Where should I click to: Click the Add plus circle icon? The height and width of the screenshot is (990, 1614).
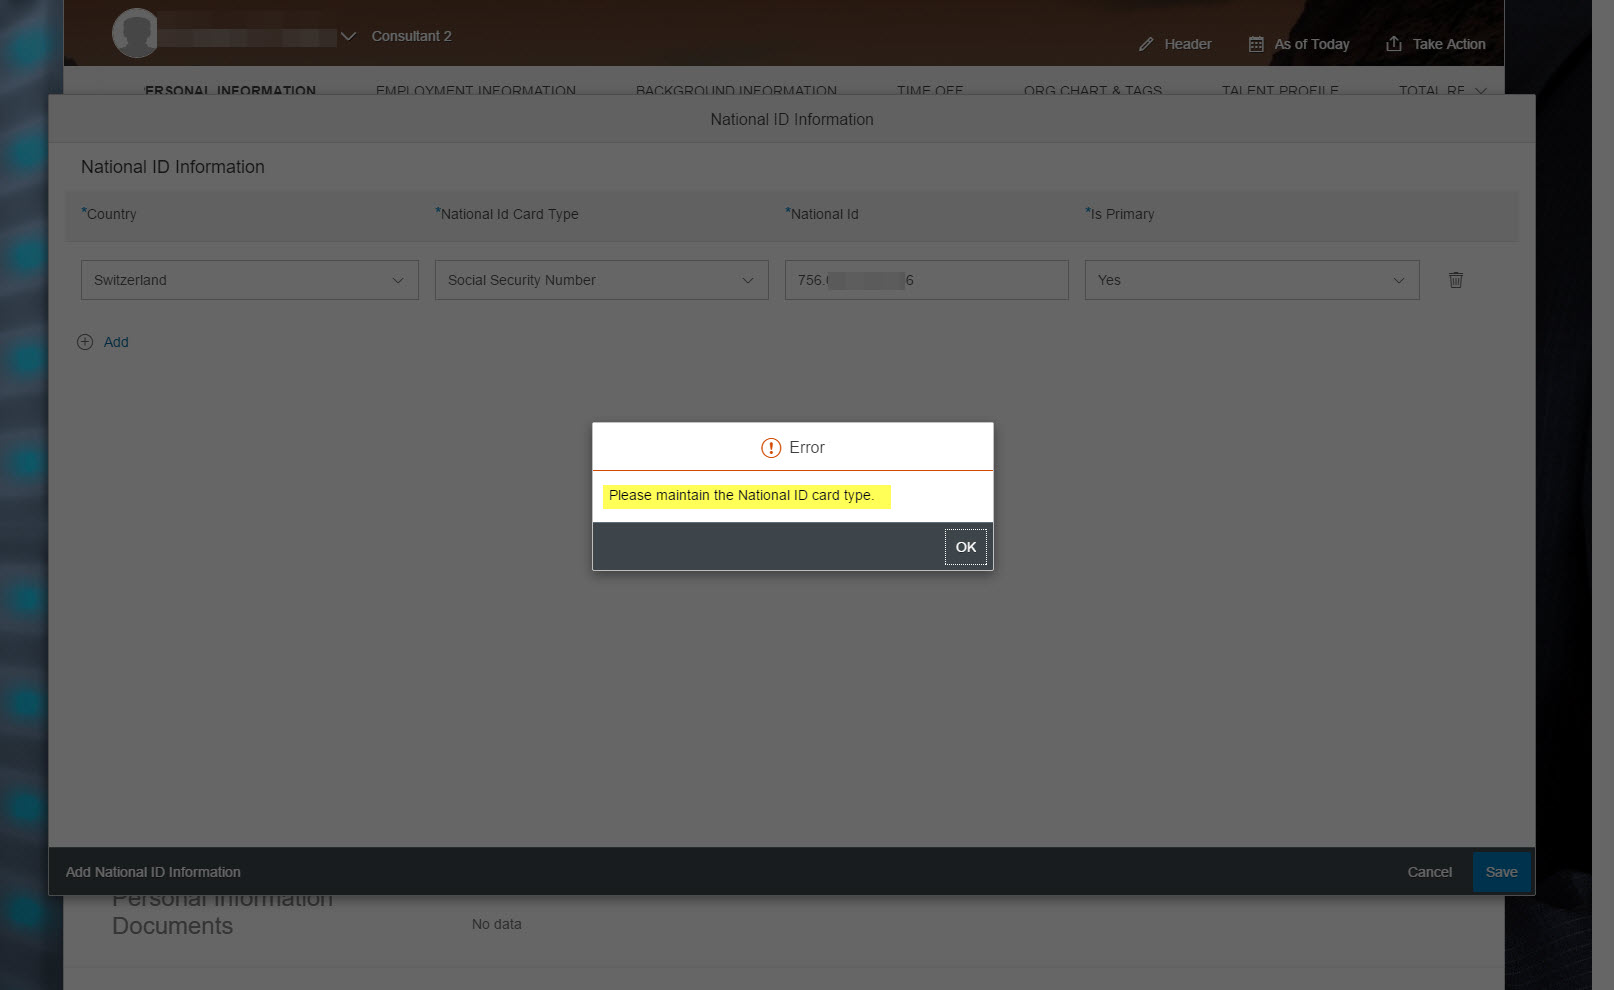click(x=85, y=342)
